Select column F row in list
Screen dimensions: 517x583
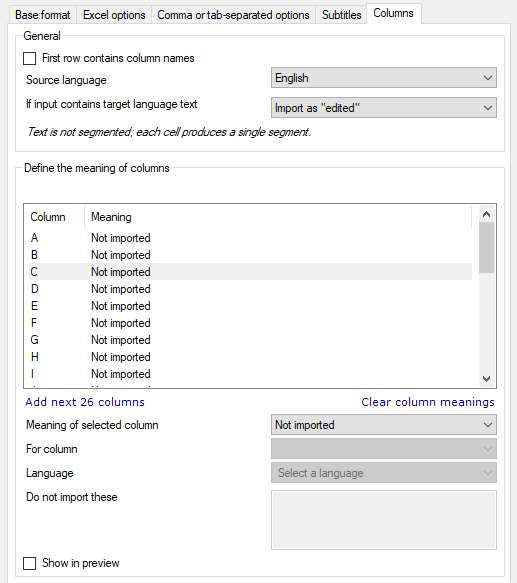250,323
